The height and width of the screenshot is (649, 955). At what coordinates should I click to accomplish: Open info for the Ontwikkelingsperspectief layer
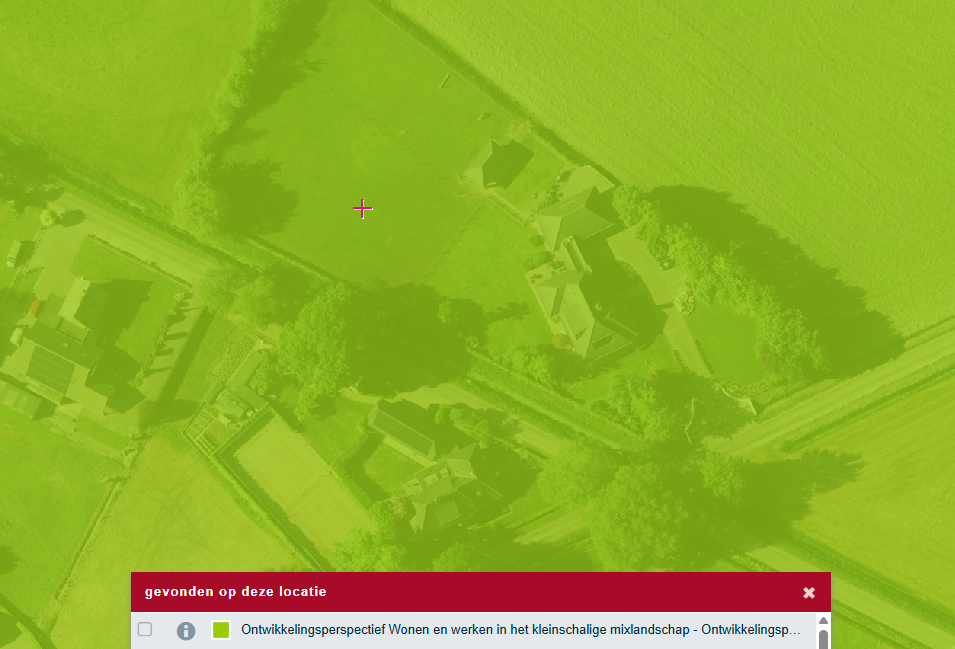[186, 631]
